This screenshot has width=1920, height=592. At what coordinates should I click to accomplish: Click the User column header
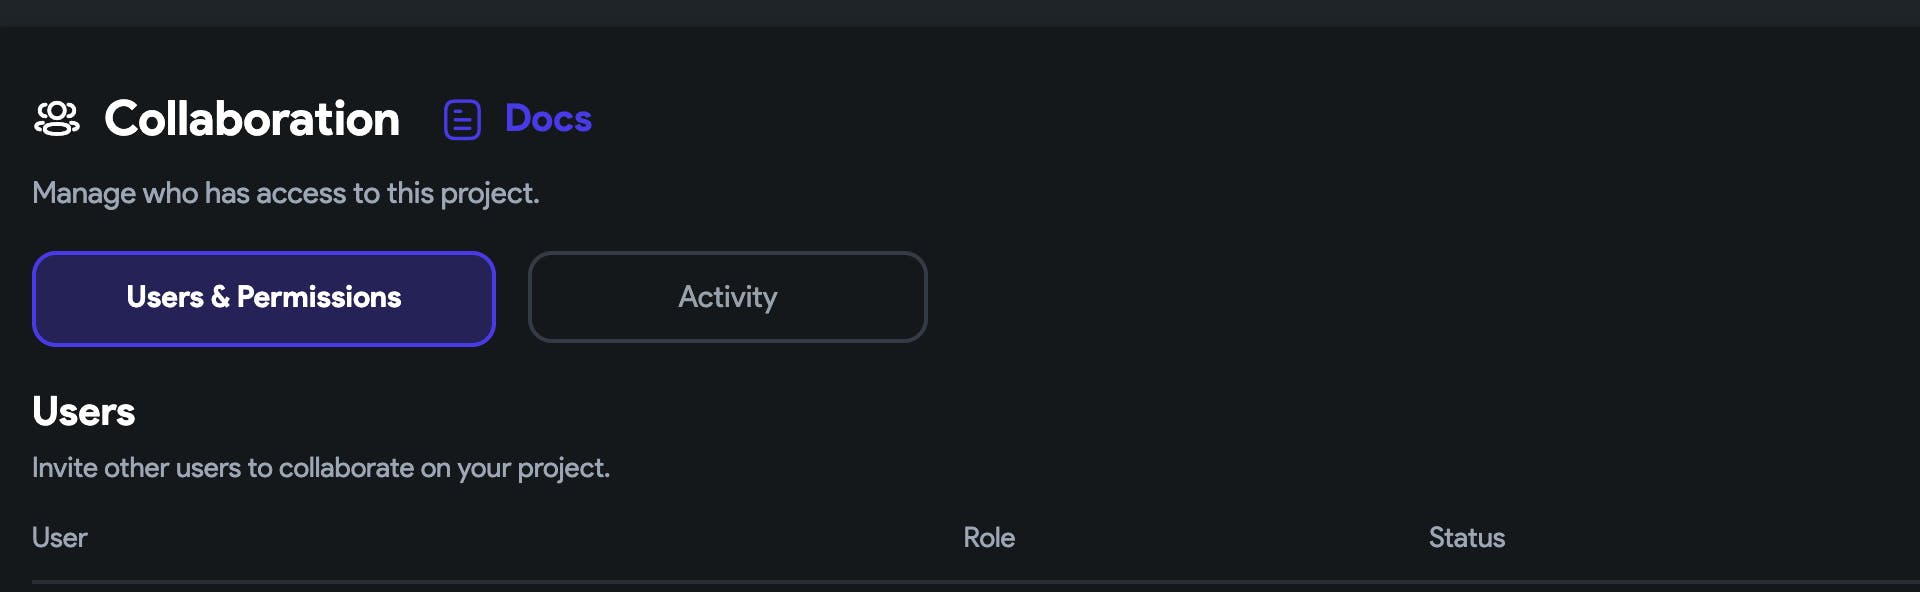tap(60, 538)
